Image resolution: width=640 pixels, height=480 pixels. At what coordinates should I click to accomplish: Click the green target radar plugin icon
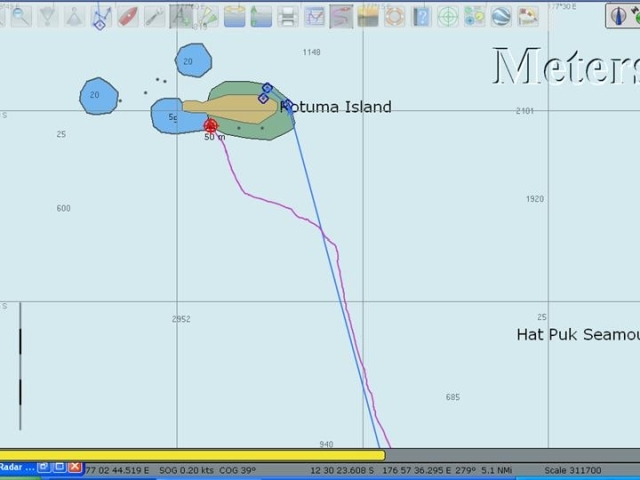click(x=448, y=15)
